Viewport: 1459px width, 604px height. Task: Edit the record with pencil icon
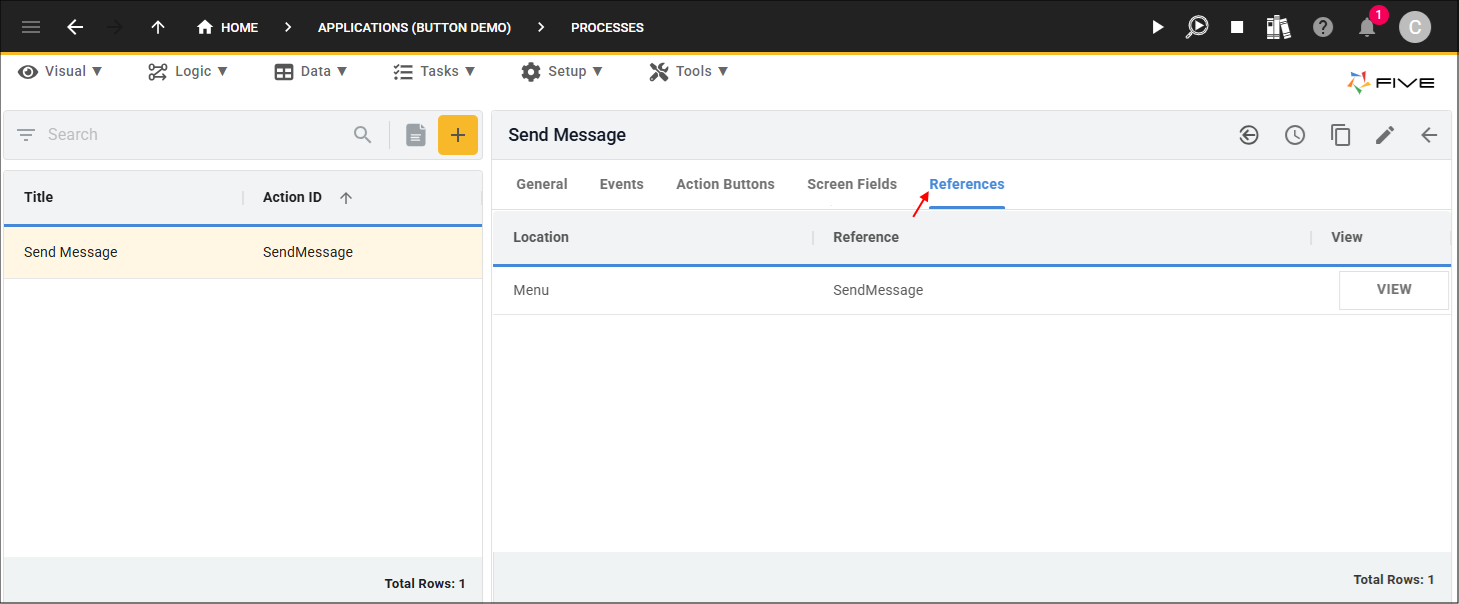(x=1385, y=135)
